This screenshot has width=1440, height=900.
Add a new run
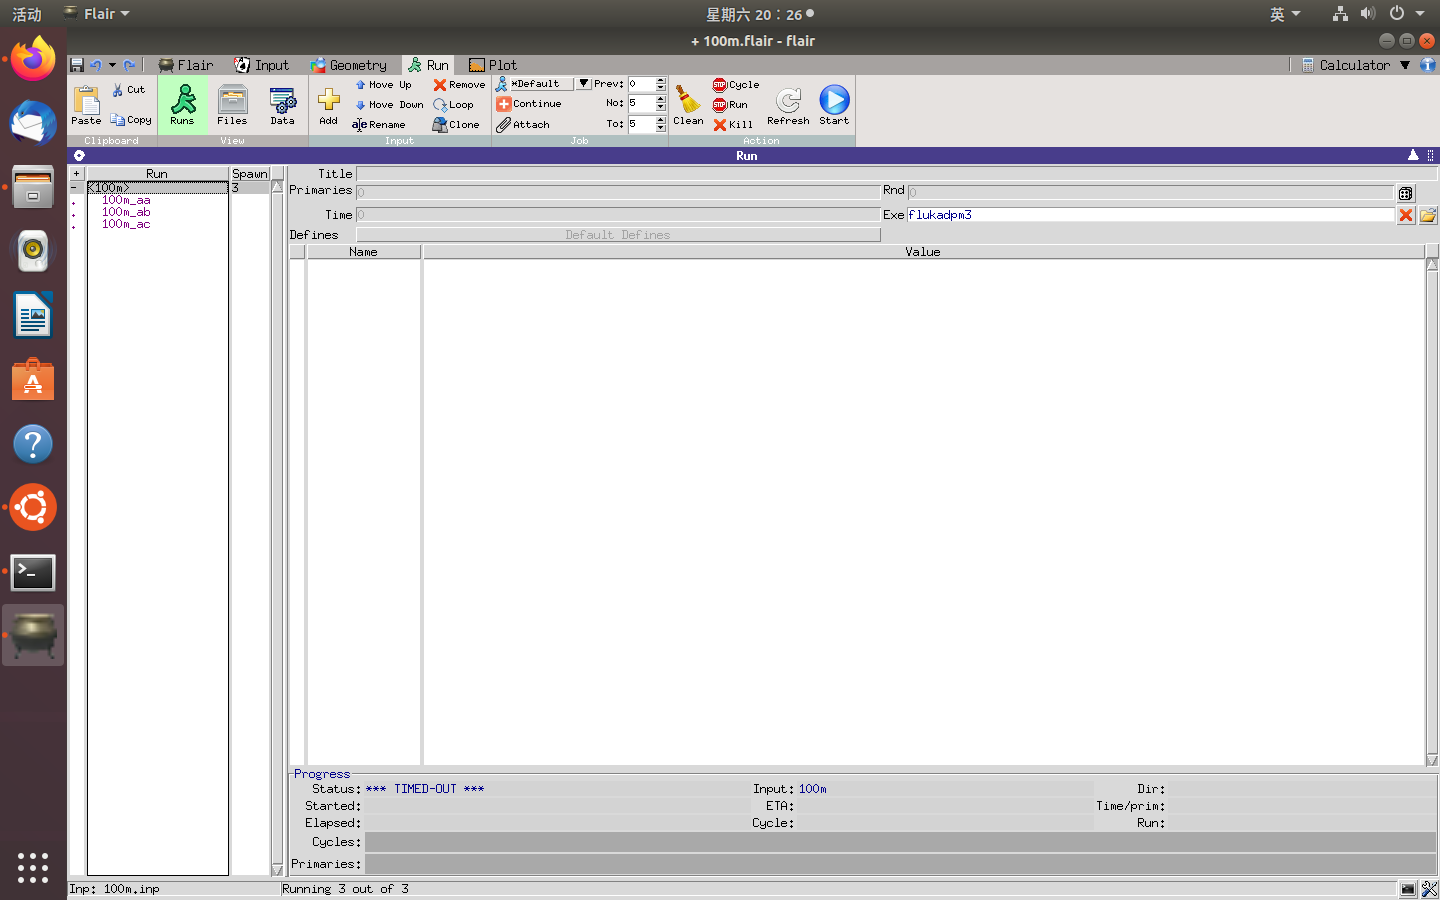point(328,104)
